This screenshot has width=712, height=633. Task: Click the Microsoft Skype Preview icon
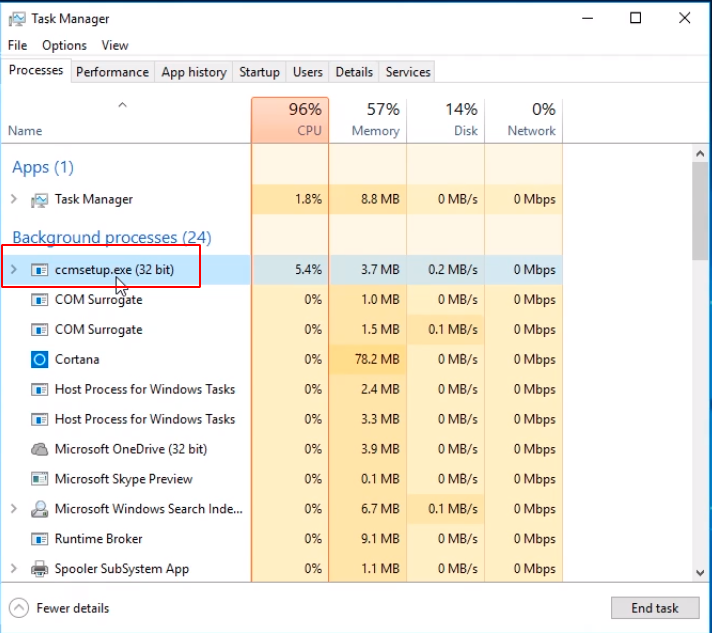point(40,479)
